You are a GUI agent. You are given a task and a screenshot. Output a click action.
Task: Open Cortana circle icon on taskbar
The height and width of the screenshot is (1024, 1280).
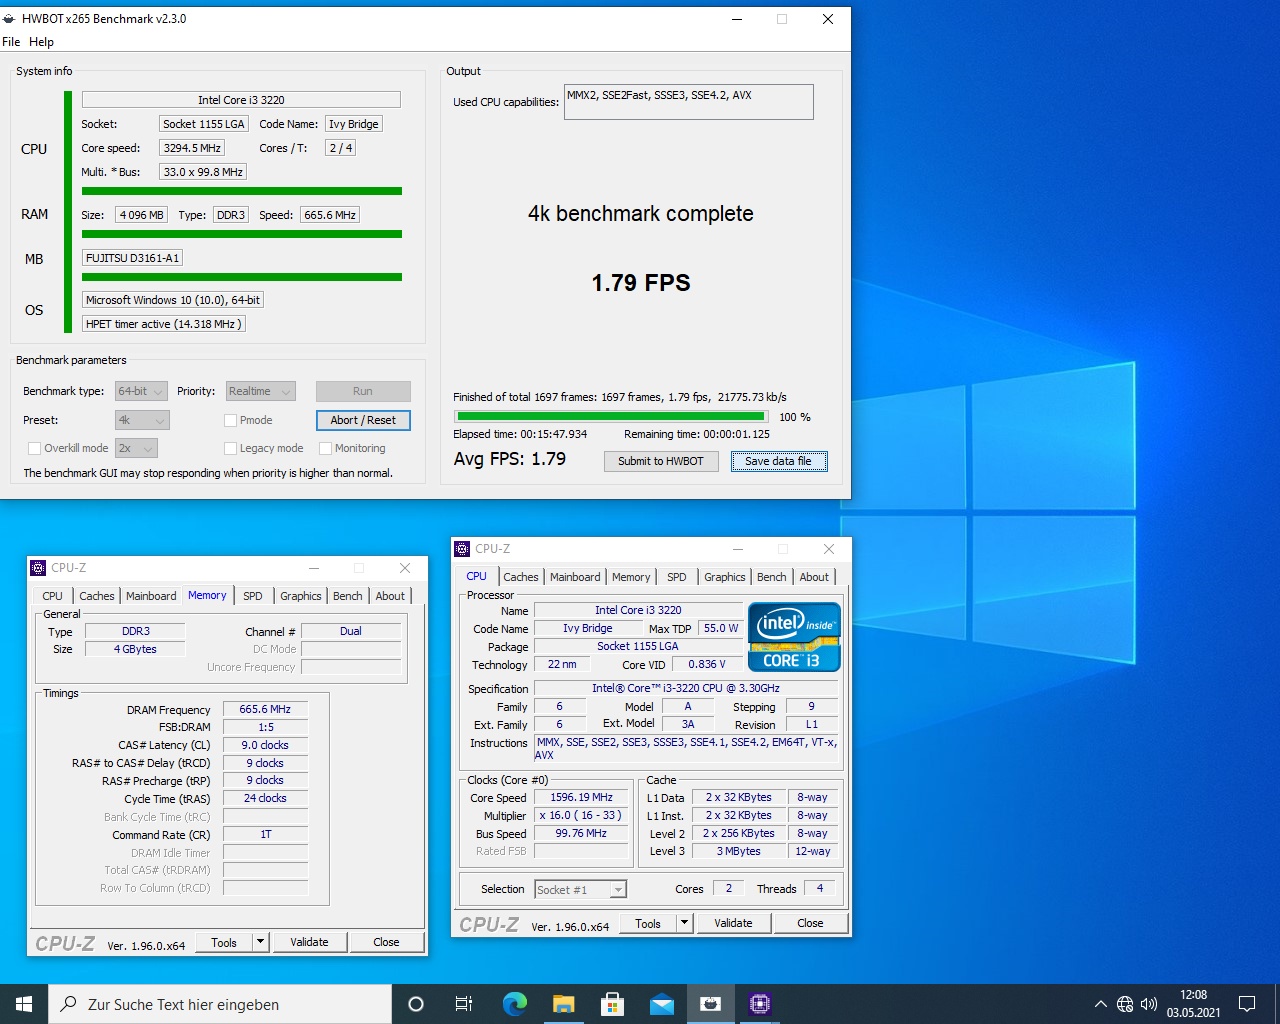416,1004
